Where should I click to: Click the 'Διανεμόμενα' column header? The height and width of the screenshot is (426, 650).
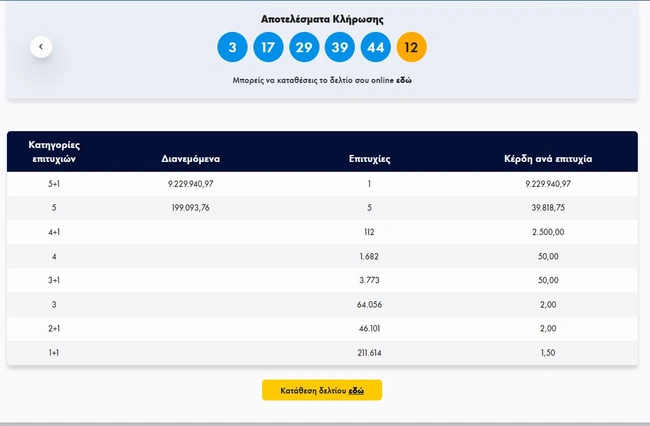click(191, 158)
